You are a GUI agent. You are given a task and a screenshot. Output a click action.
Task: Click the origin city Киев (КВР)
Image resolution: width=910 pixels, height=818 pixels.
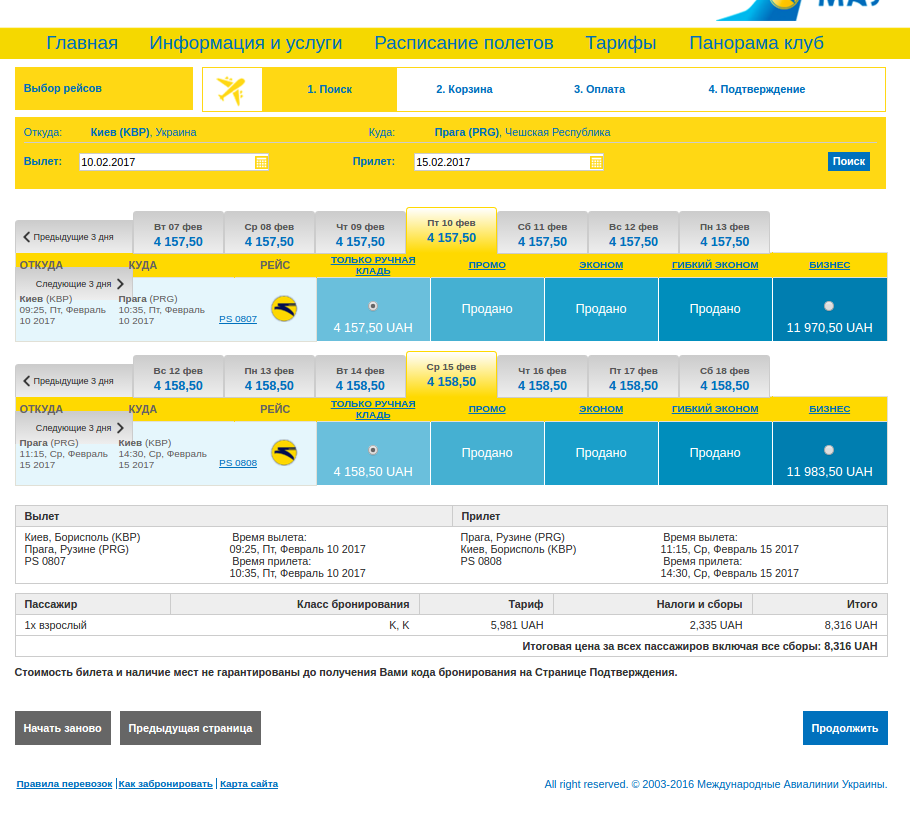[x=121, y=132]
